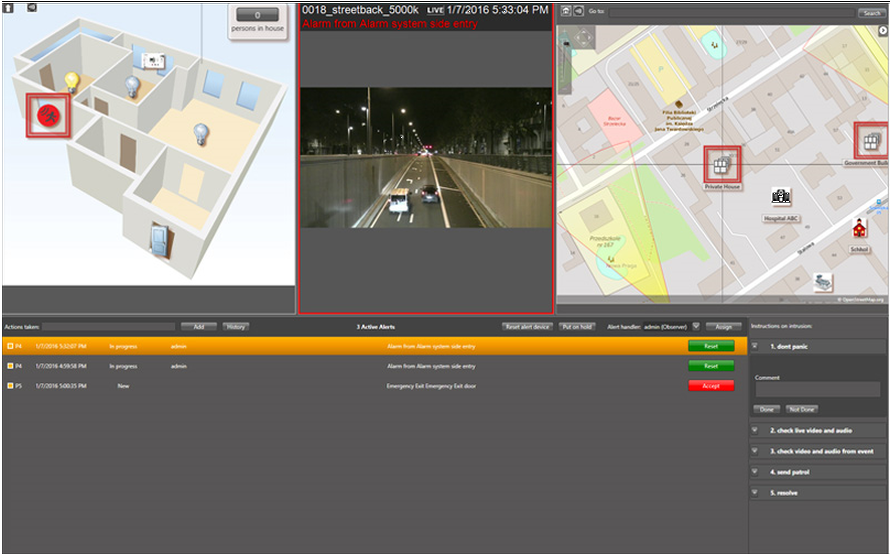The width and height of the screenshot is (890, 555).
Task: Accept the Emergency Exit door alert
Action: [710, 385]
